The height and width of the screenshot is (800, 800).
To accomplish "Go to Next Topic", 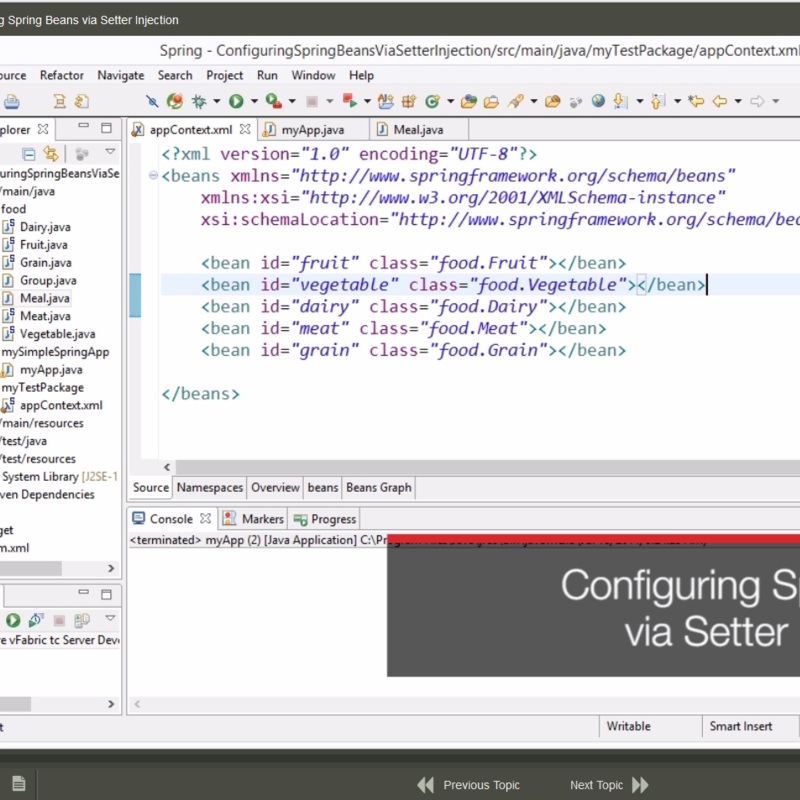I will 609,785.
